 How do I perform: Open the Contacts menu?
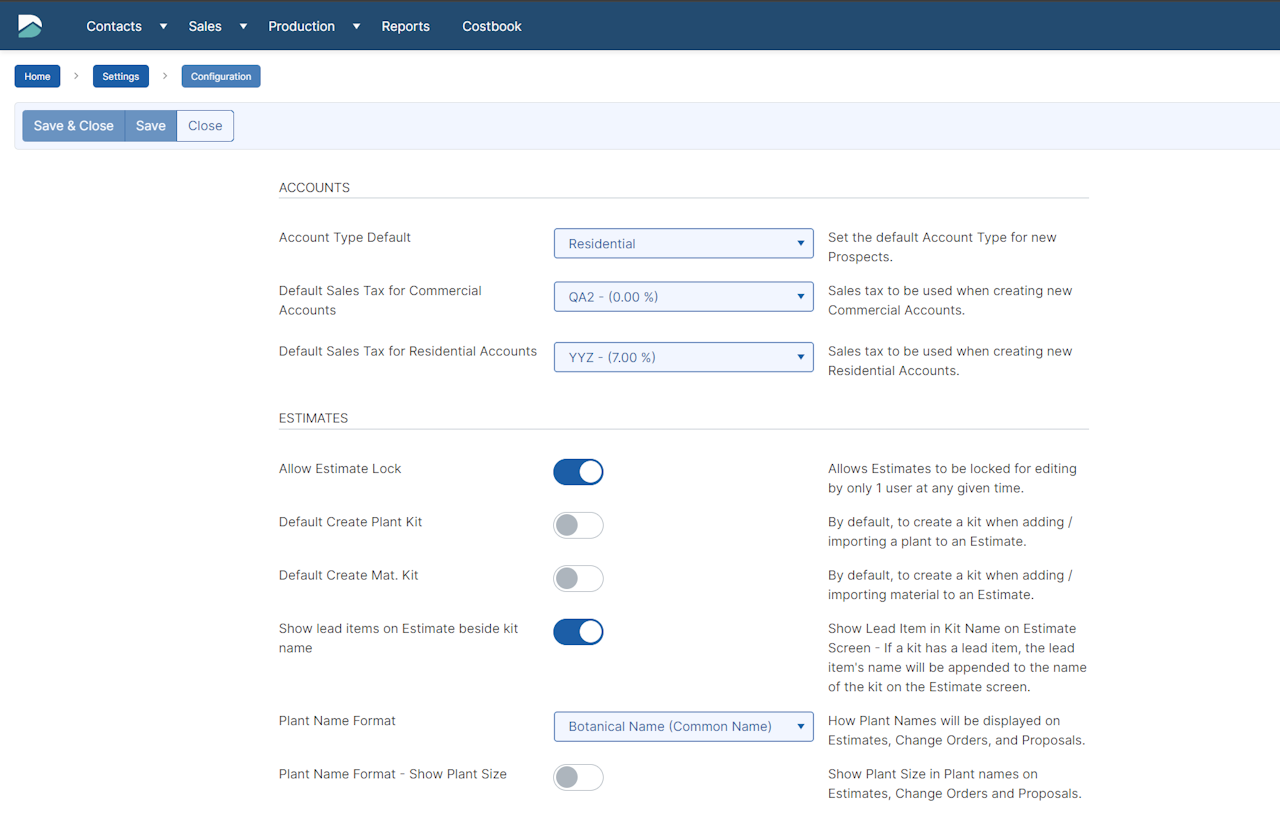(x=114, y=26)
